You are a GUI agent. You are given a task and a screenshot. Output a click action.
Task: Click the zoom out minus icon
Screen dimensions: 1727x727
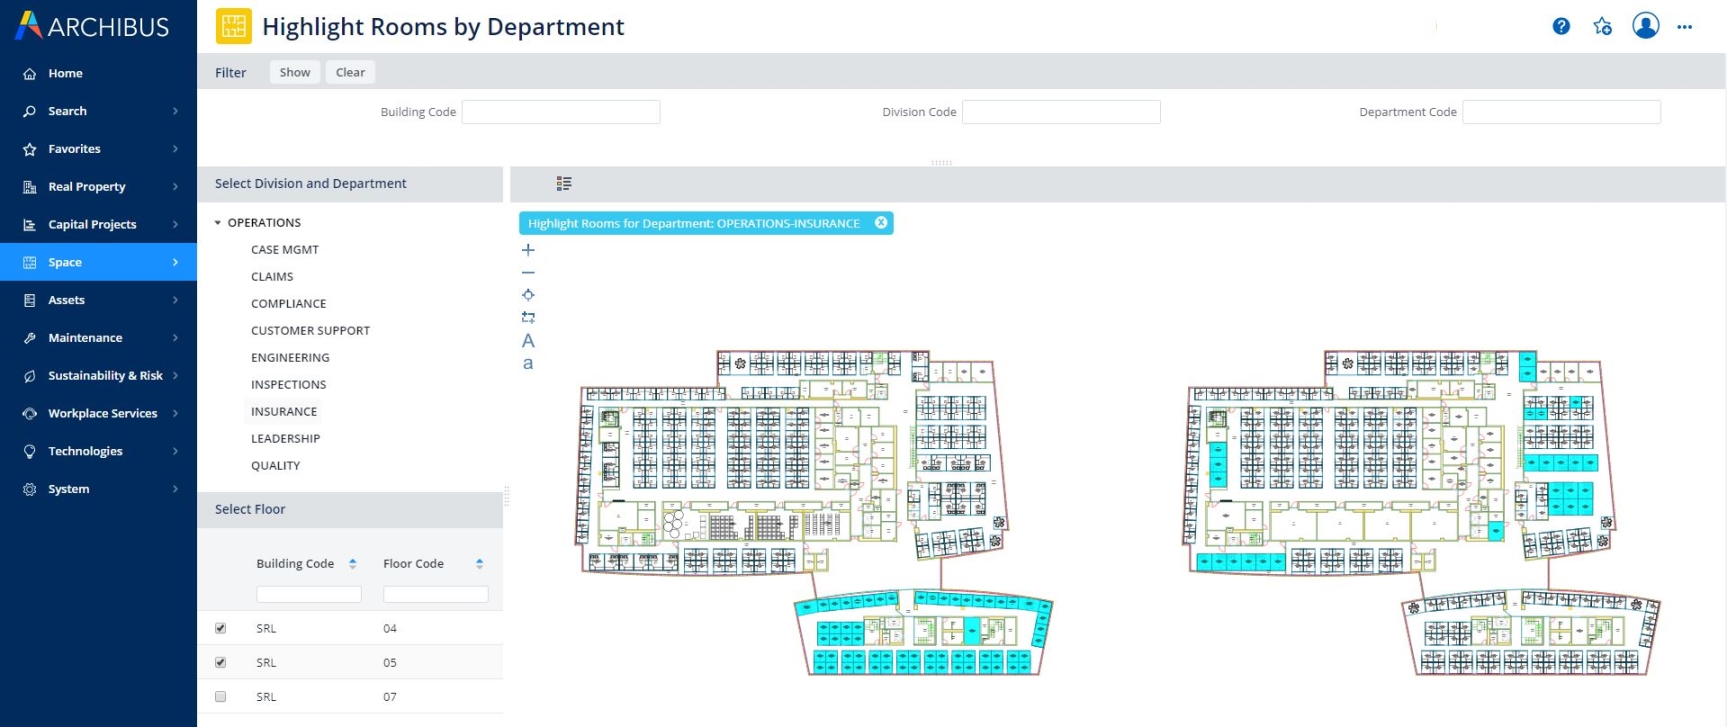click(528, 272)
